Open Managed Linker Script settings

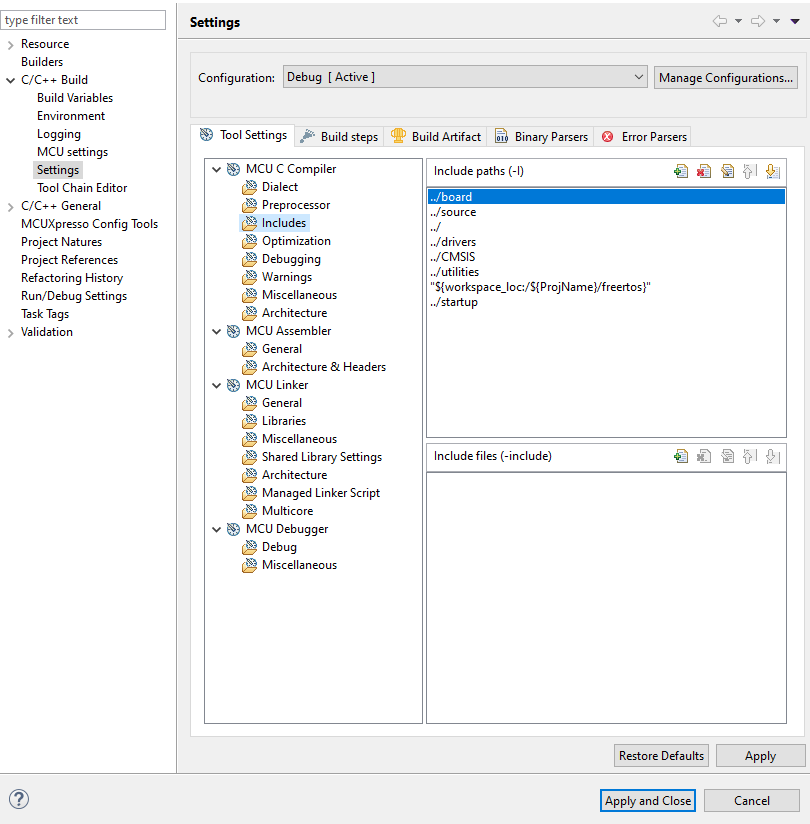(321, 493)
